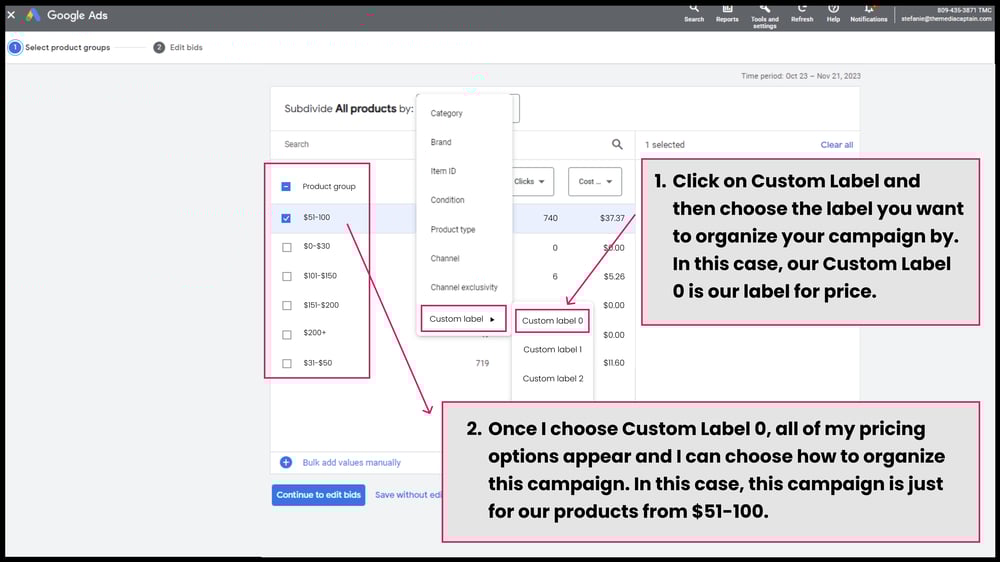Select Custom label 2
1000x562 pixels.
click(553, 378)
